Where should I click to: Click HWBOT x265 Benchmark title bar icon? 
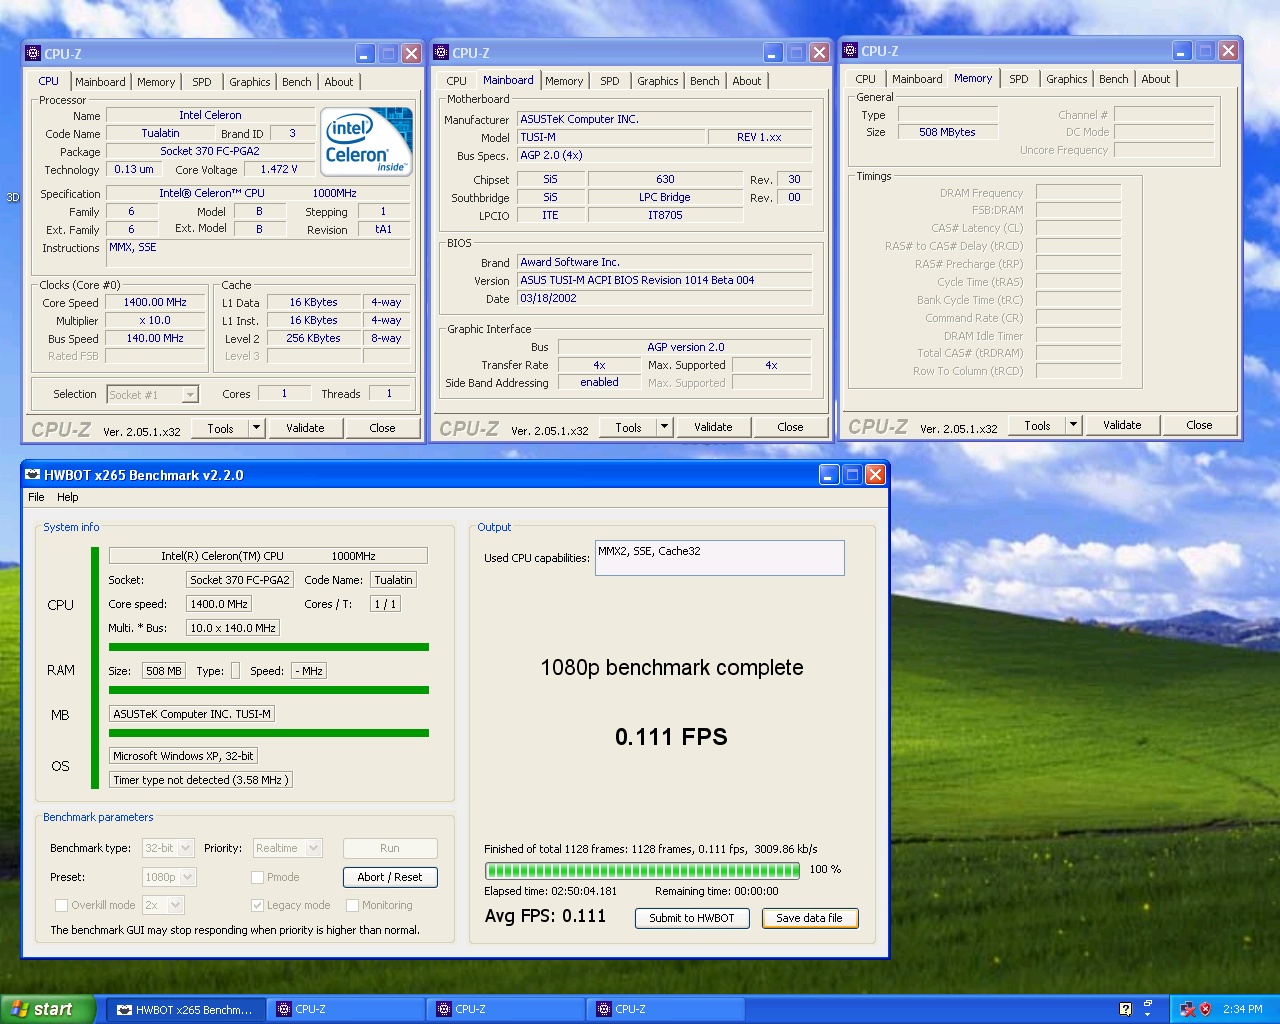[x=33, y=475]
